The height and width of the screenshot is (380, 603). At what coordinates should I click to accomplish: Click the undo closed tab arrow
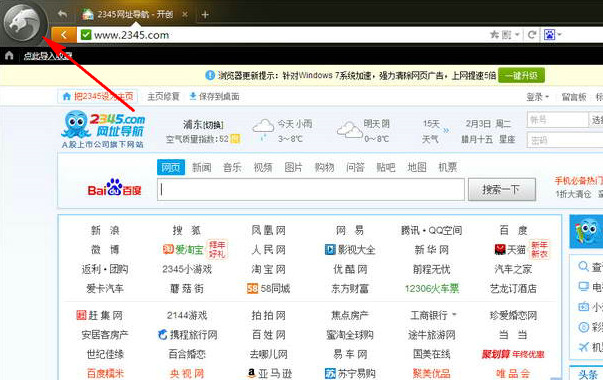tap(62, 14)
